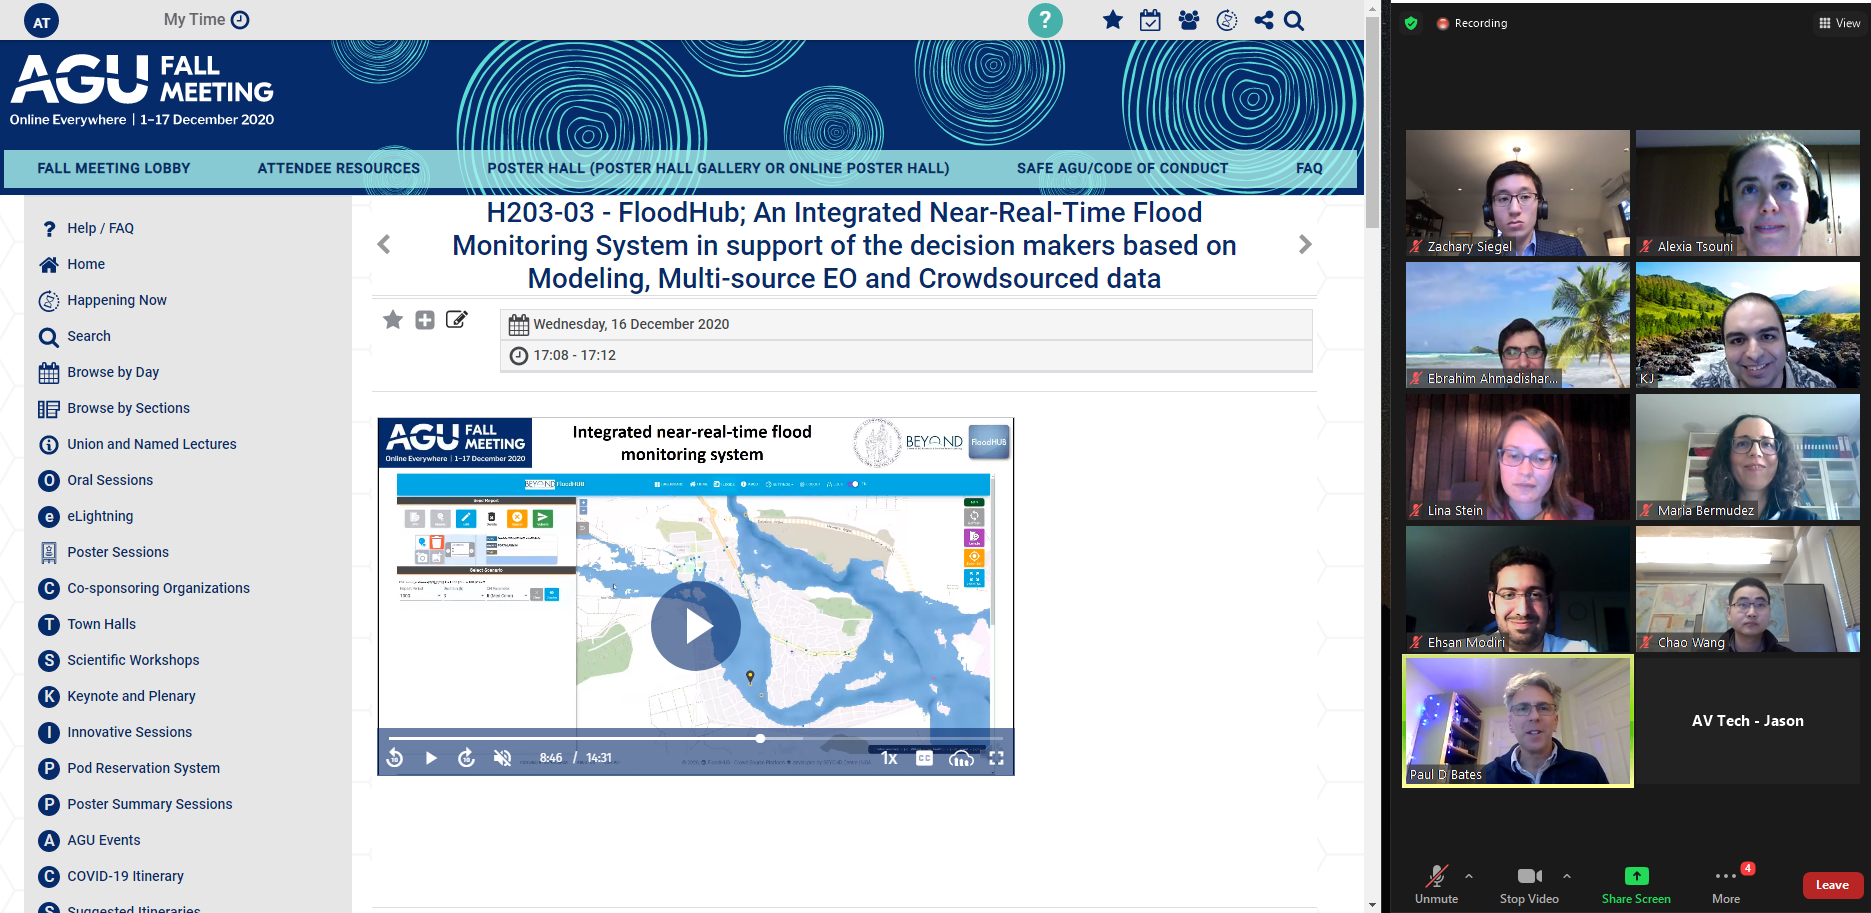Play video with the large center play button

(x=696, y=626)
